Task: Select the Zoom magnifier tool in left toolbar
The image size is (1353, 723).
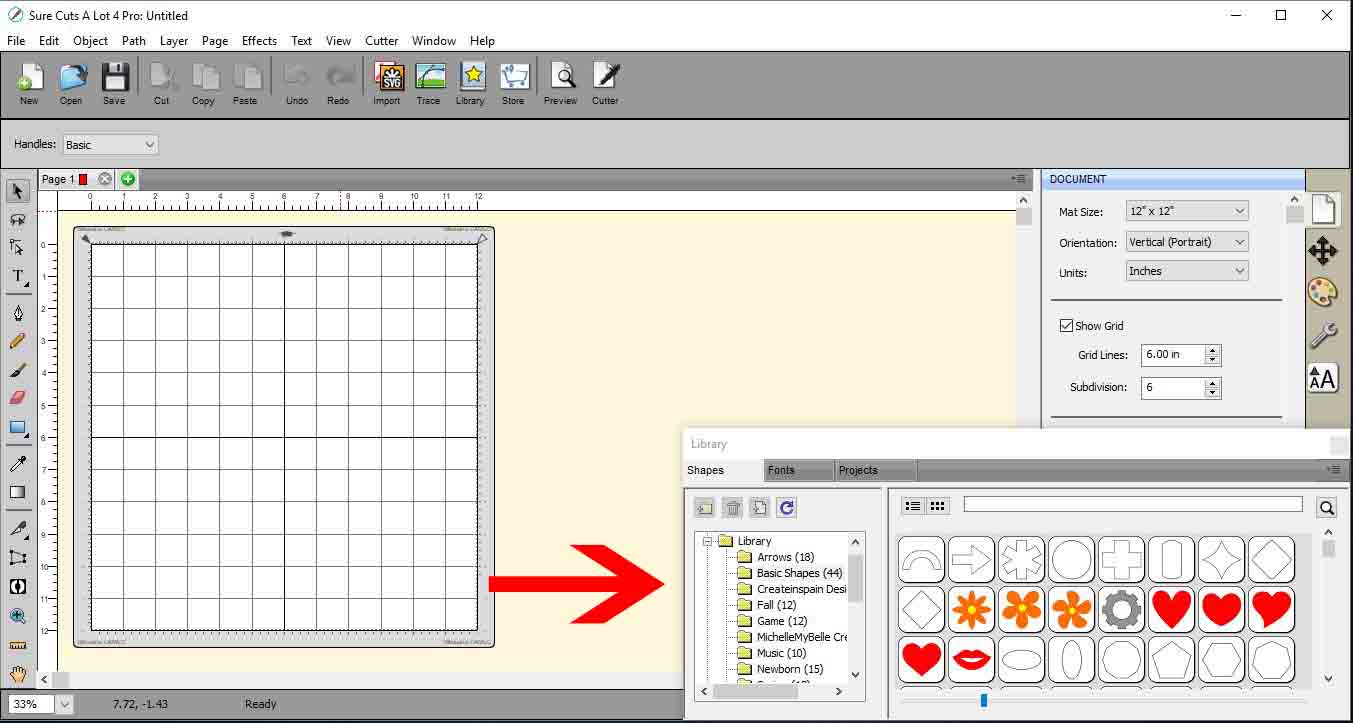Action: (18, 617)
